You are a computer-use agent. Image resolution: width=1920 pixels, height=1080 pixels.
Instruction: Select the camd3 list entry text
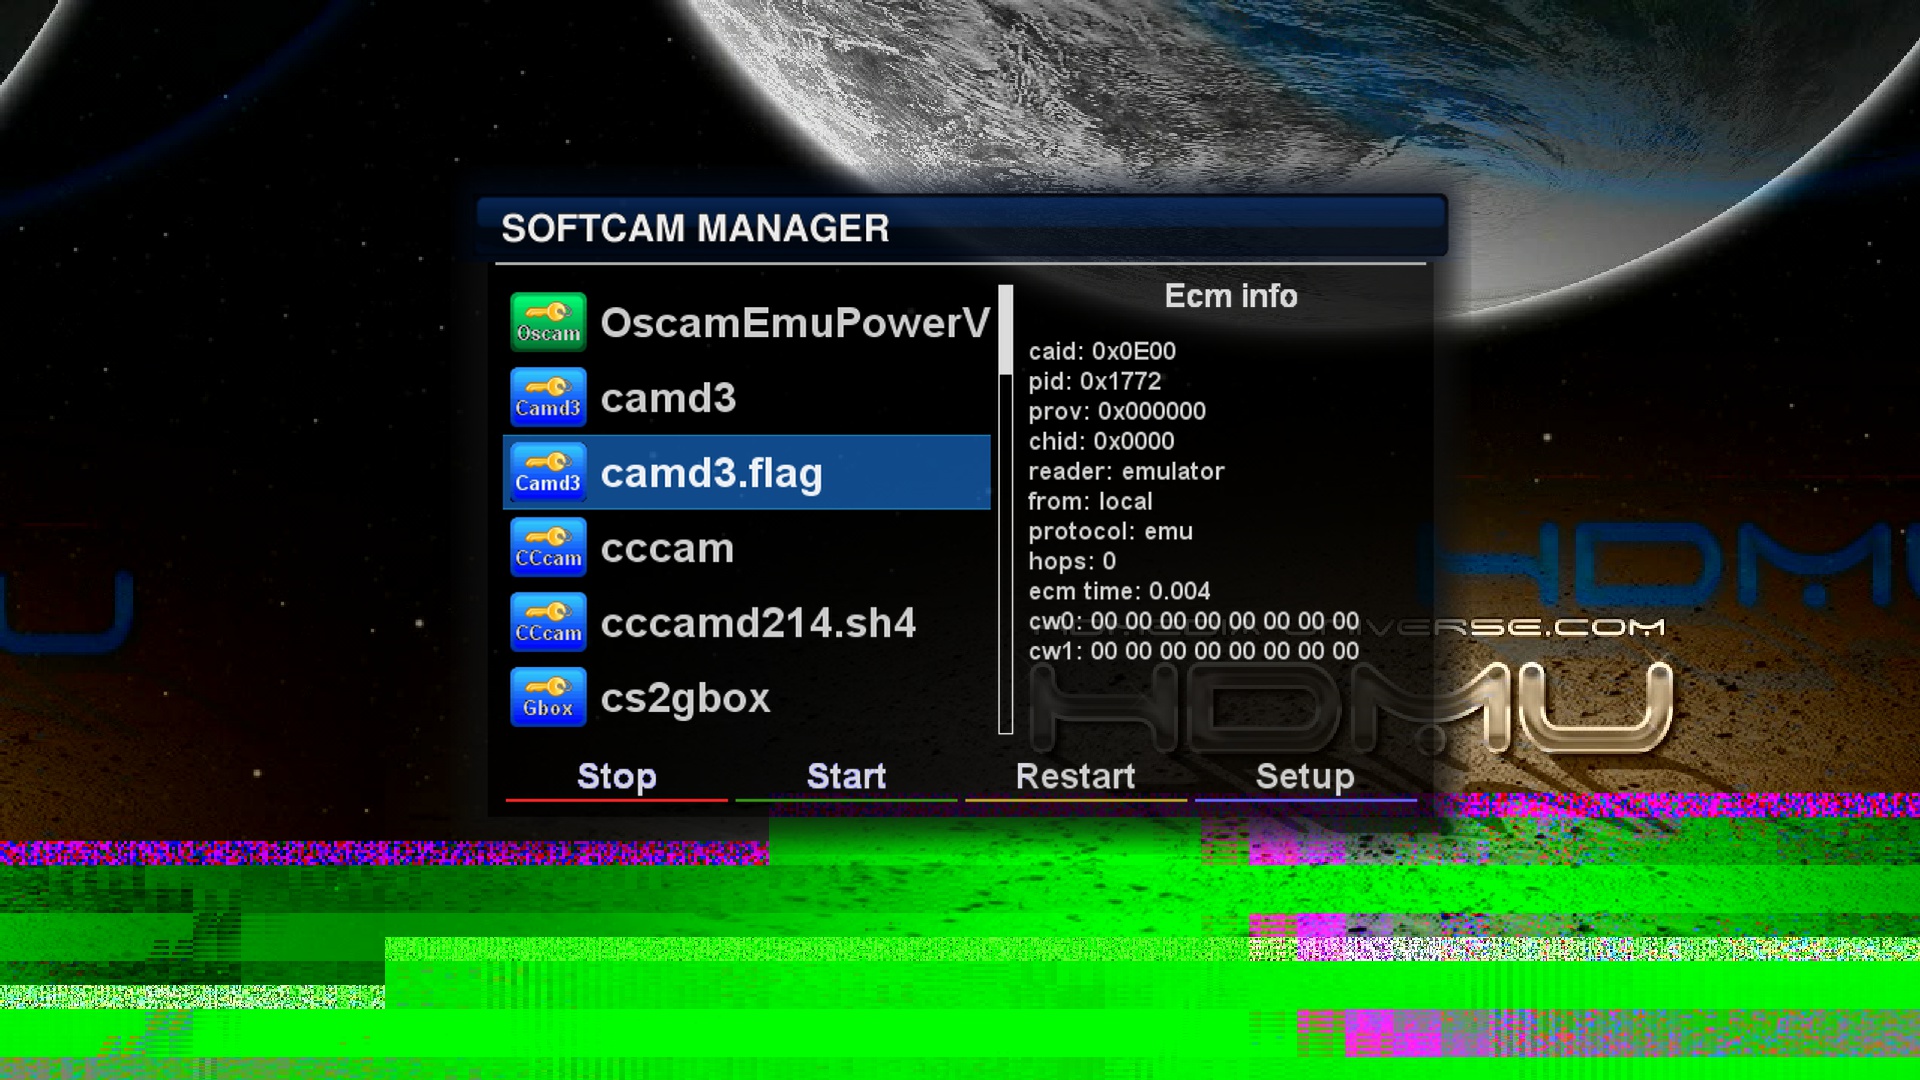coord(668,398)
